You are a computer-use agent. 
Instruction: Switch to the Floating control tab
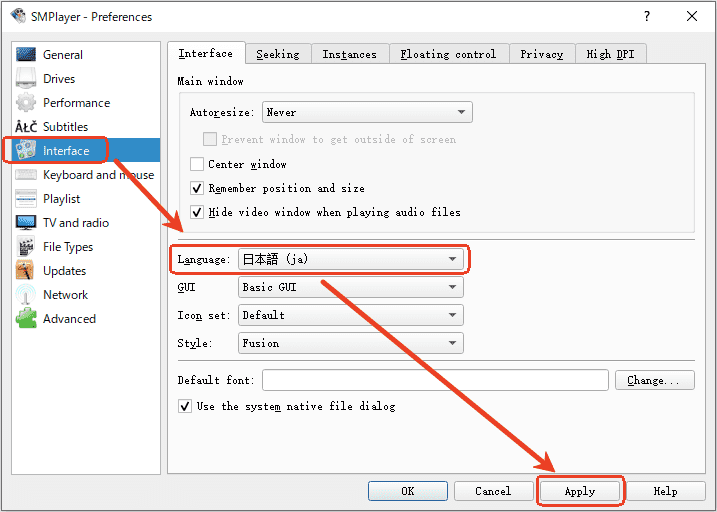(449, 54)
